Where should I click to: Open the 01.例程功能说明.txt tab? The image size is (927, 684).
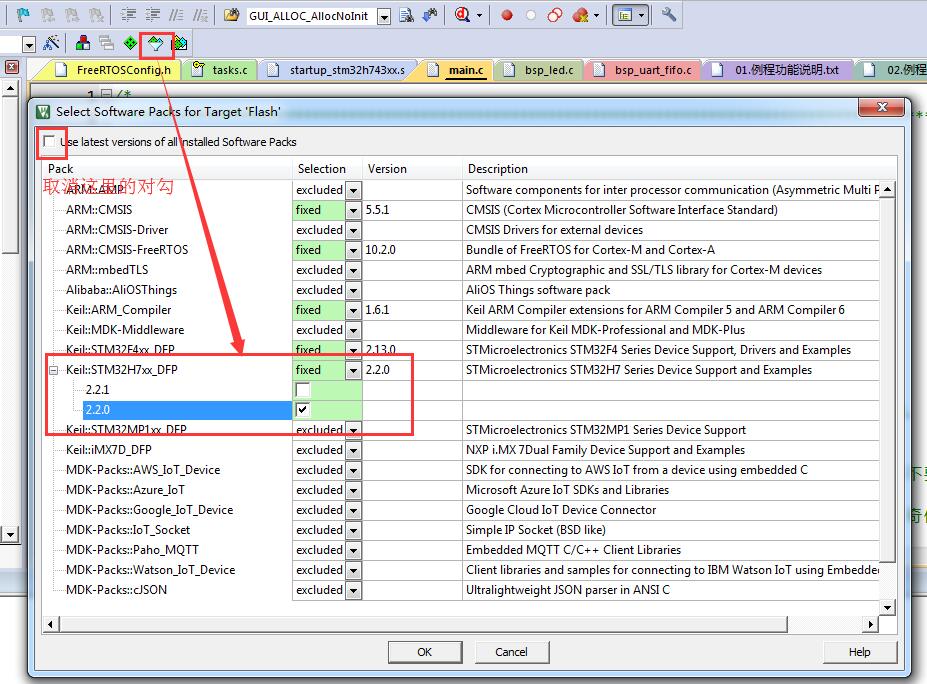pos(779,70)
